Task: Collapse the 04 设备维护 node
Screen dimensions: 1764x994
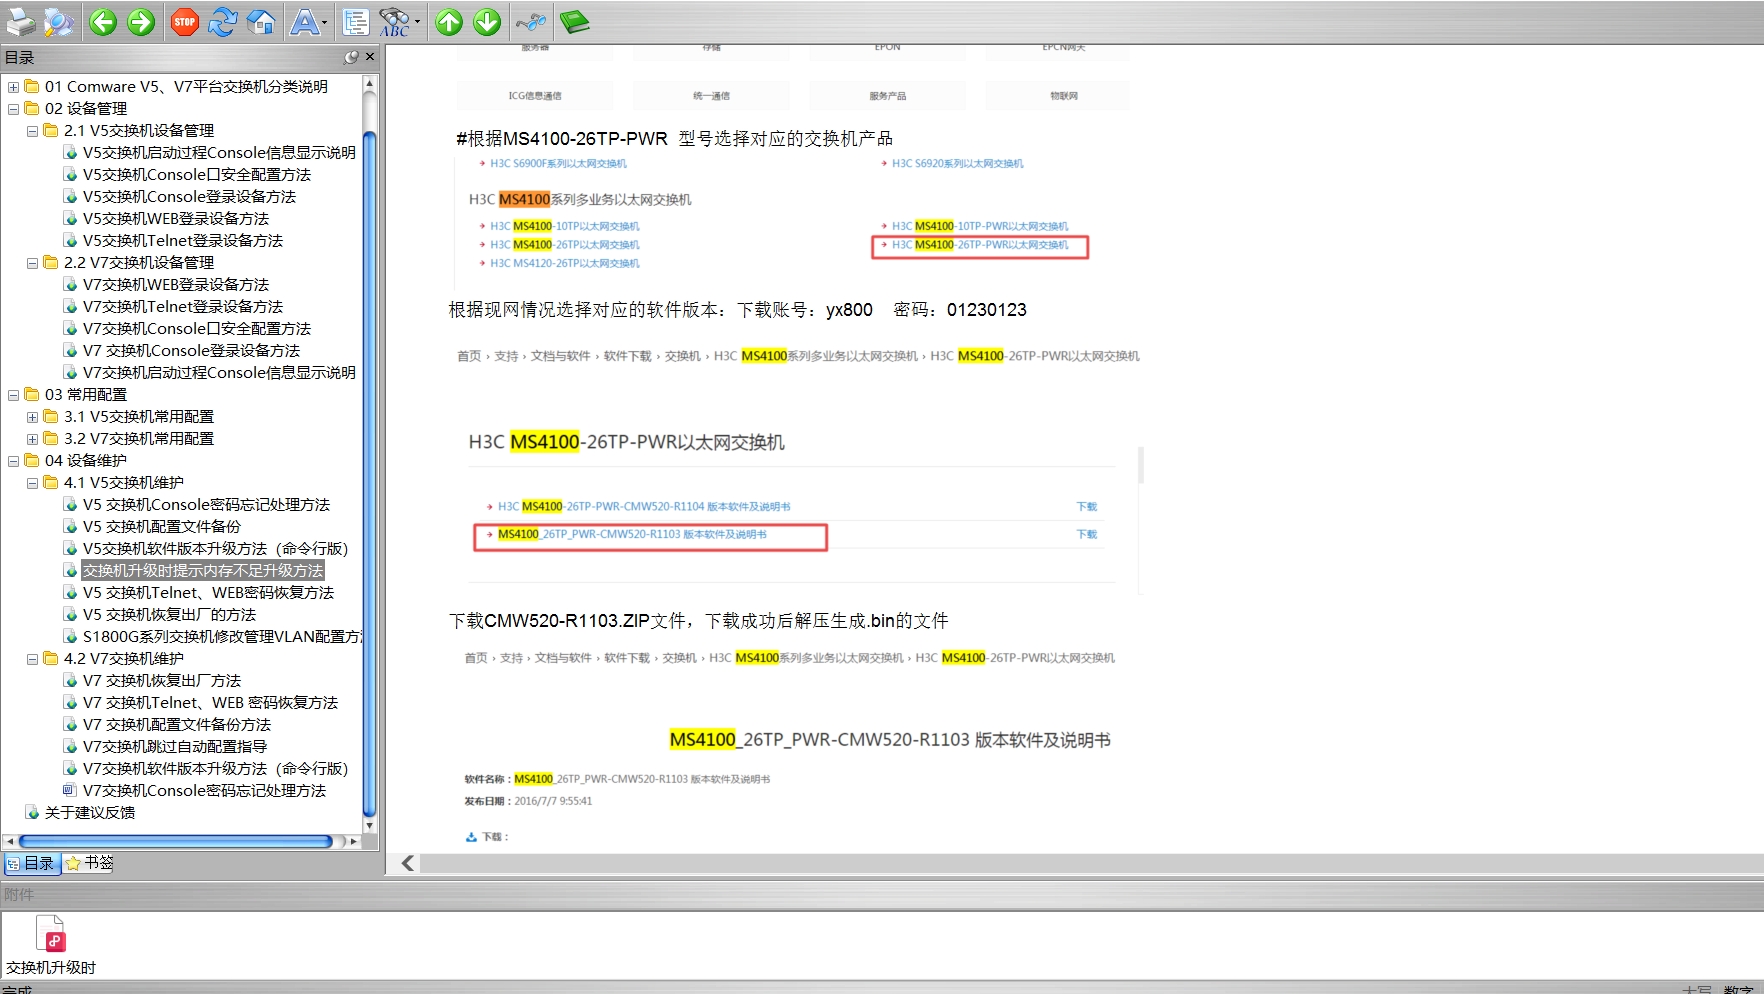Action: coord(13,461)
